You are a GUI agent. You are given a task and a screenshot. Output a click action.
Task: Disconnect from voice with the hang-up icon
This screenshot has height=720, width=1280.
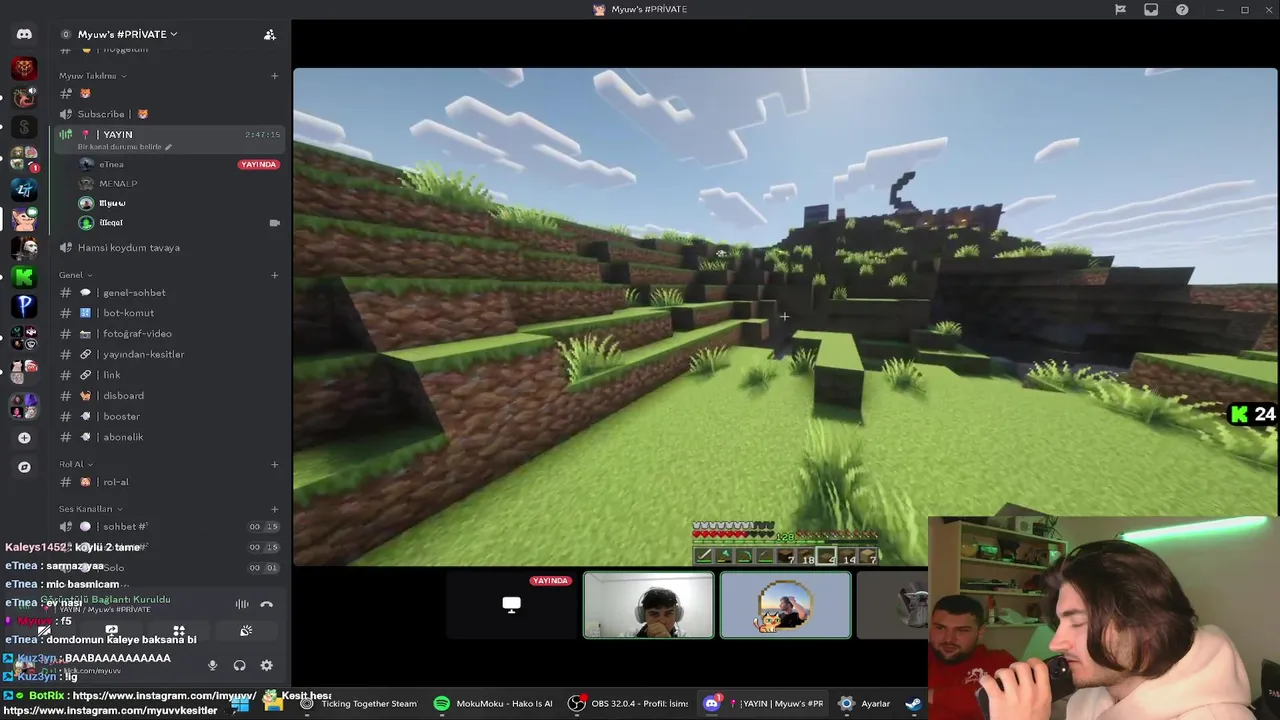266,604
